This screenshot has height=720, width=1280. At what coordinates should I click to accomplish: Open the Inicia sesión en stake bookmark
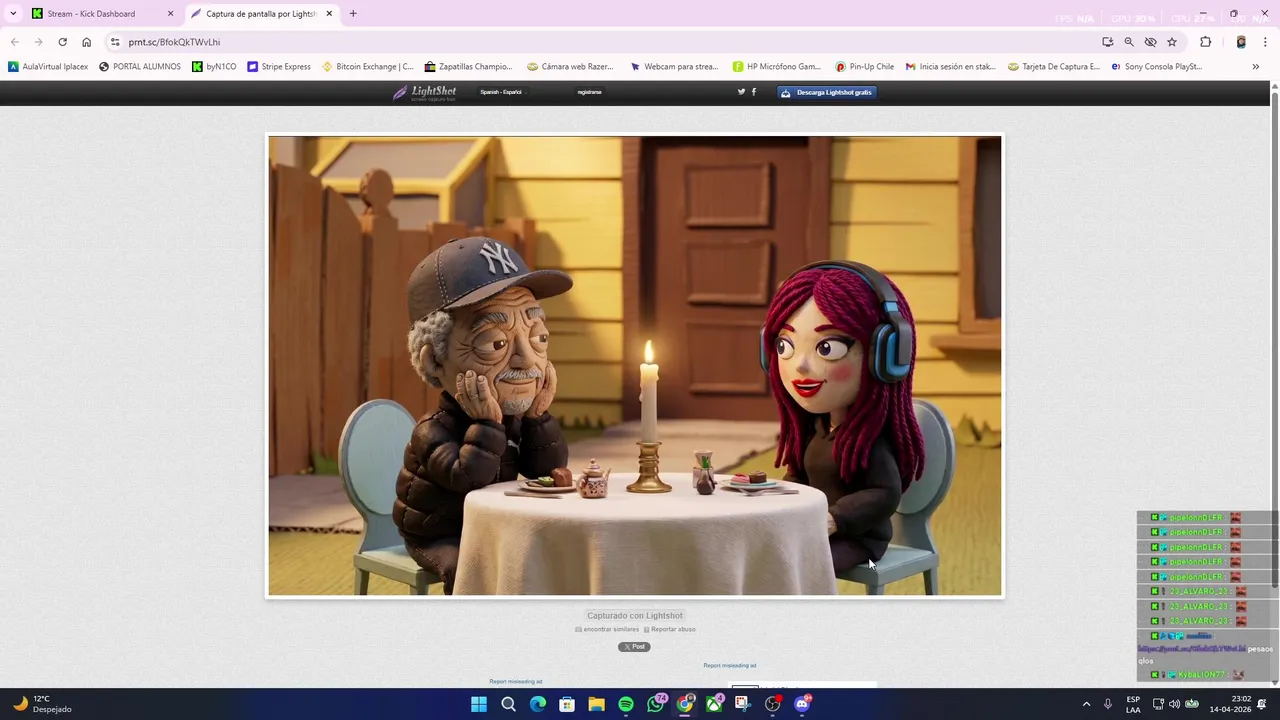click(951, 67)
